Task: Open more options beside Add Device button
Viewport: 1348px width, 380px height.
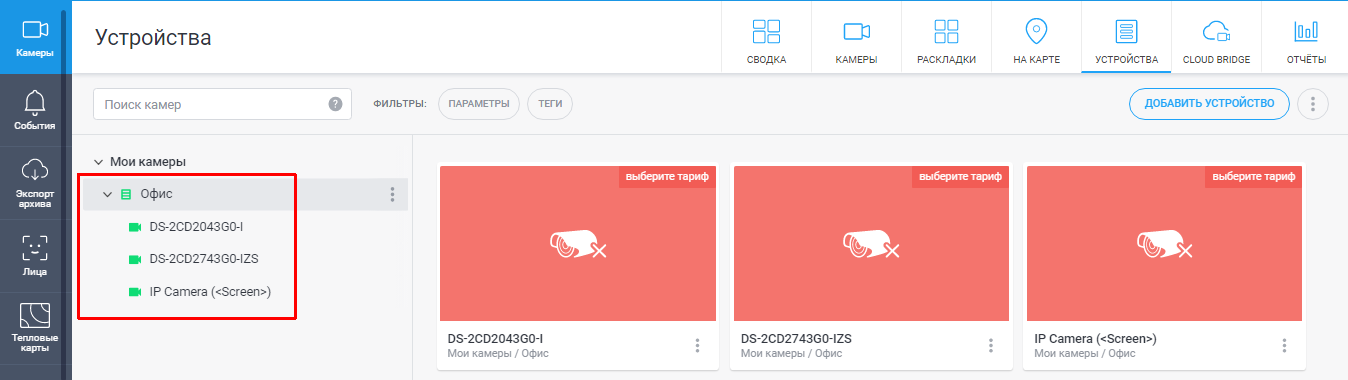Action: (1312, 104)
